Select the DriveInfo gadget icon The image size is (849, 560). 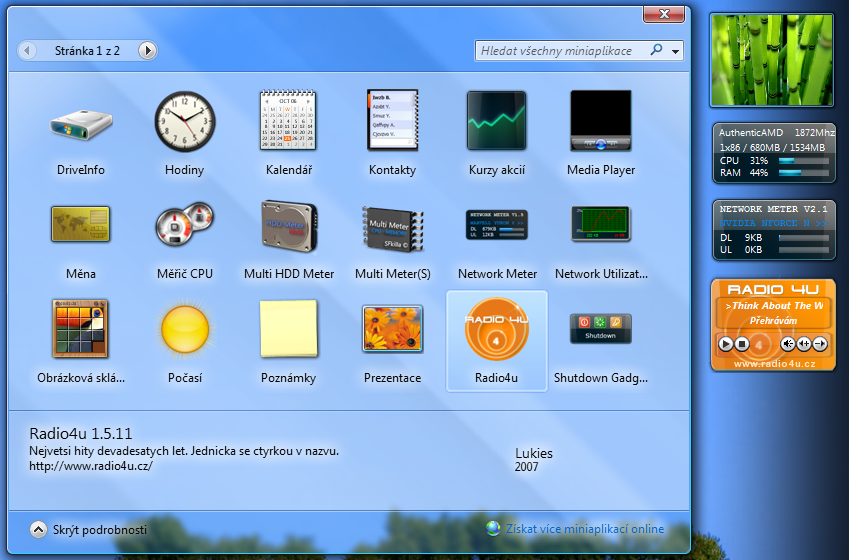pyautogui.click(x=80, y=122)
